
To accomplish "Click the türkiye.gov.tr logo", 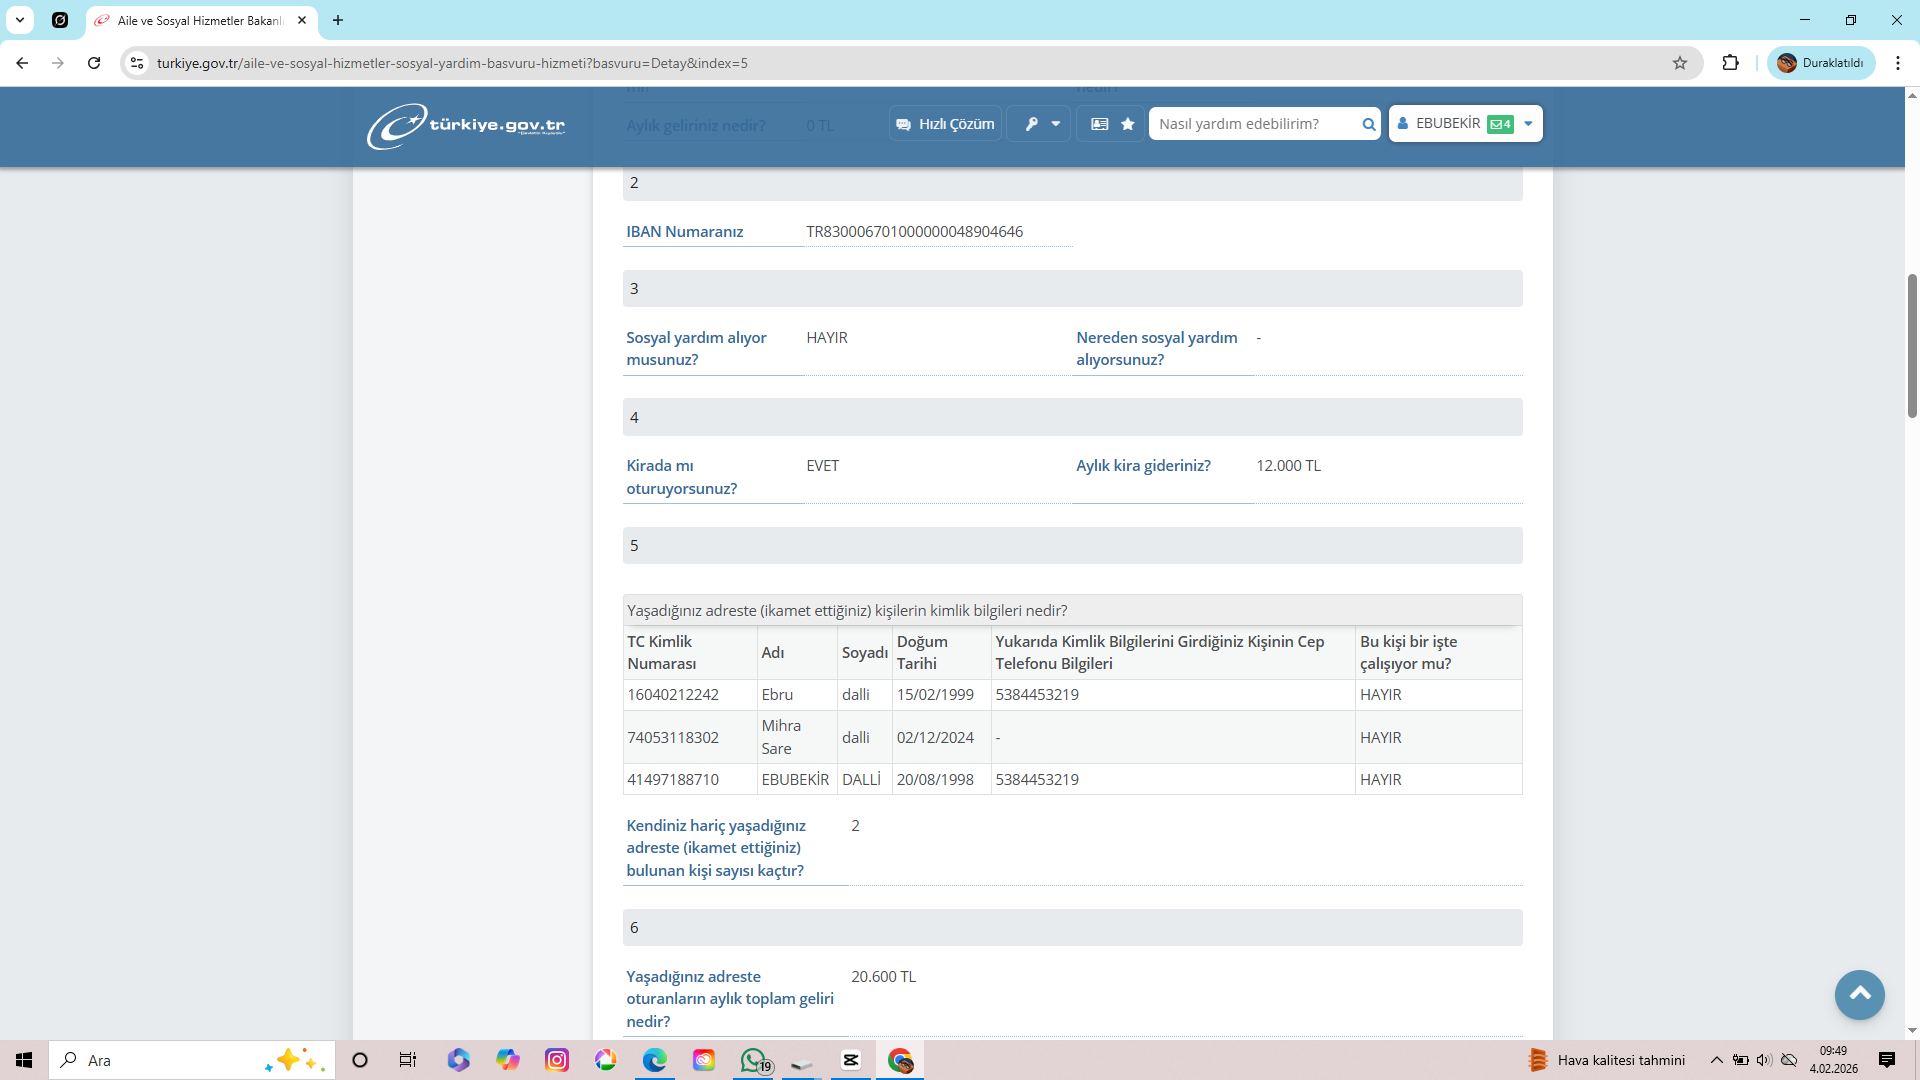I will pos(466,126).
